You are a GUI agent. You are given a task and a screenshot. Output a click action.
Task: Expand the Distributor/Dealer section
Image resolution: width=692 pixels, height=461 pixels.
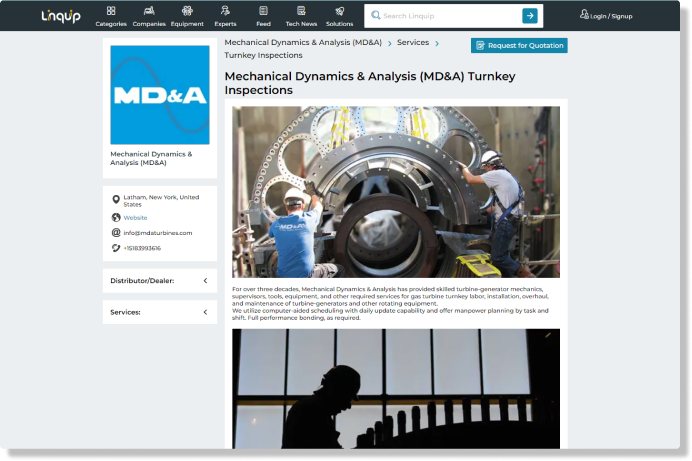click(160, 281)
